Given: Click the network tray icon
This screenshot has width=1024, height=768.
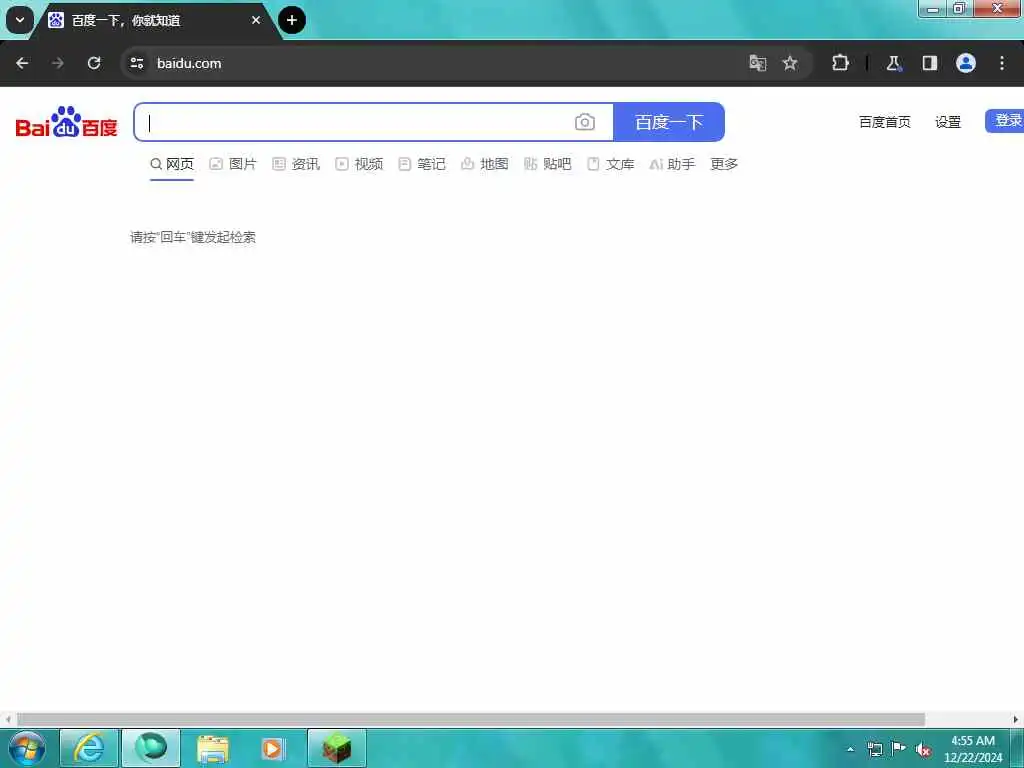Looking at the screenshot, I should coord(875,749).
